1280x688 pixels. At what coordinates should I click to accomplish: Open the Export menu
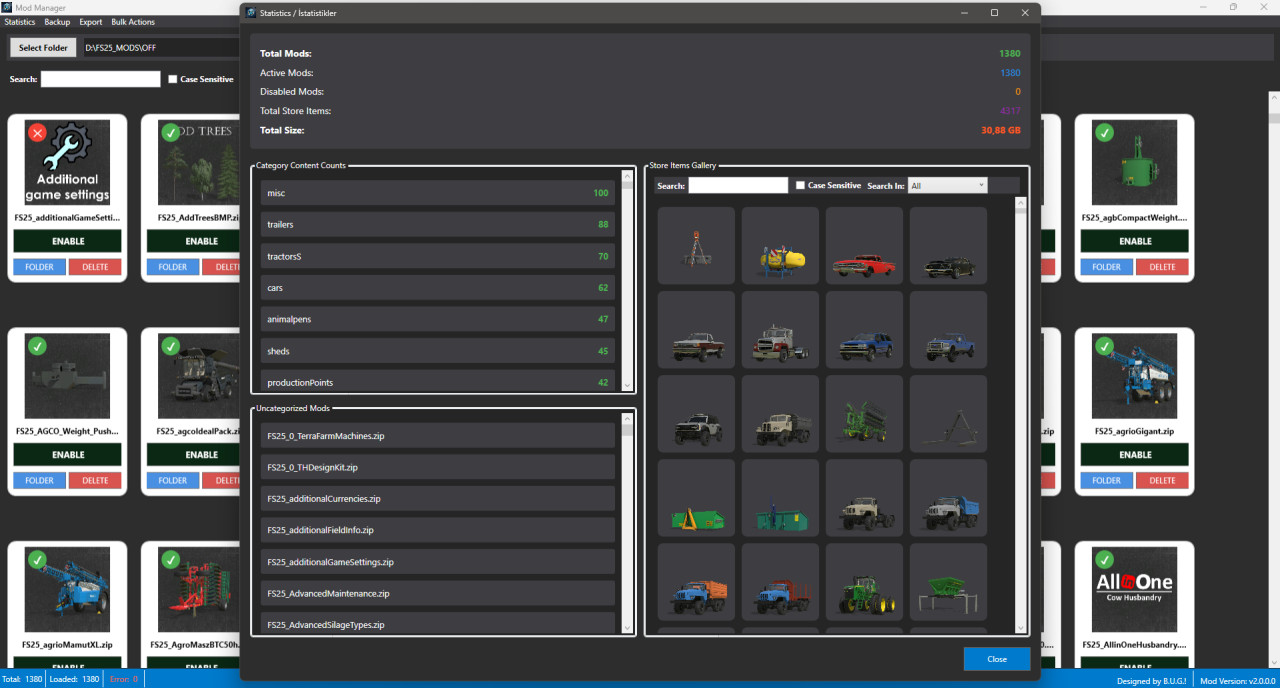(x=91, y=22)
